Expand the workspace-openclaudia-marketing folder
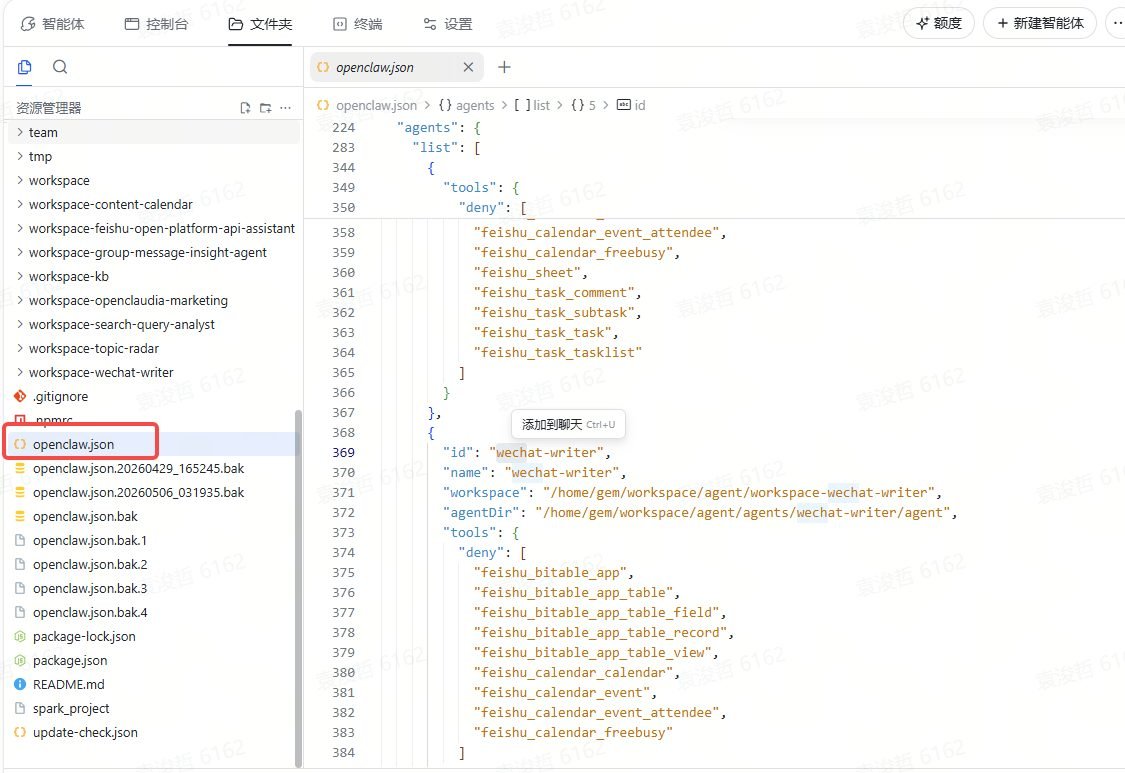Image resolution: width=1125 pixels, height=773 pixels. [154, 300]
